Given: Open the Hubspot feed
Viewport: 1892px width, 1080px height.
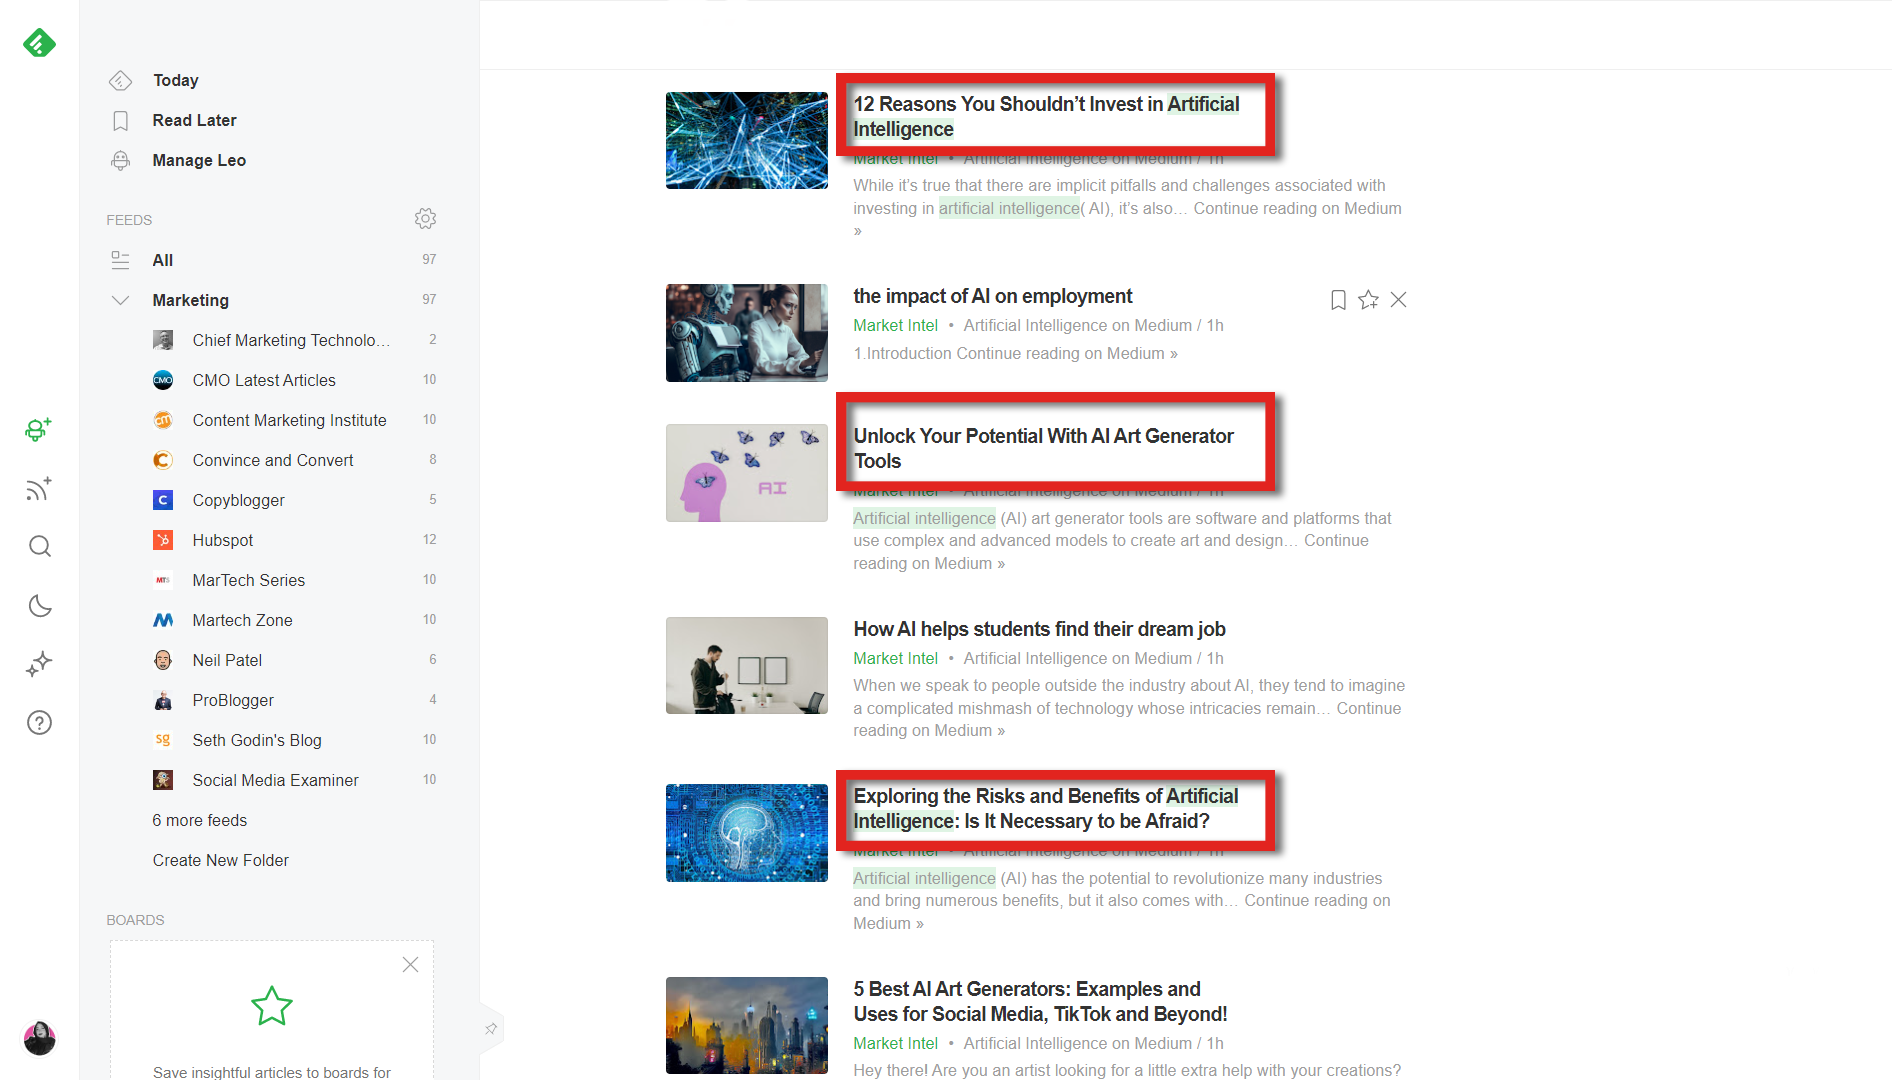Looking at the screenshot, I should pyautogui.click(x=222, y=540).
